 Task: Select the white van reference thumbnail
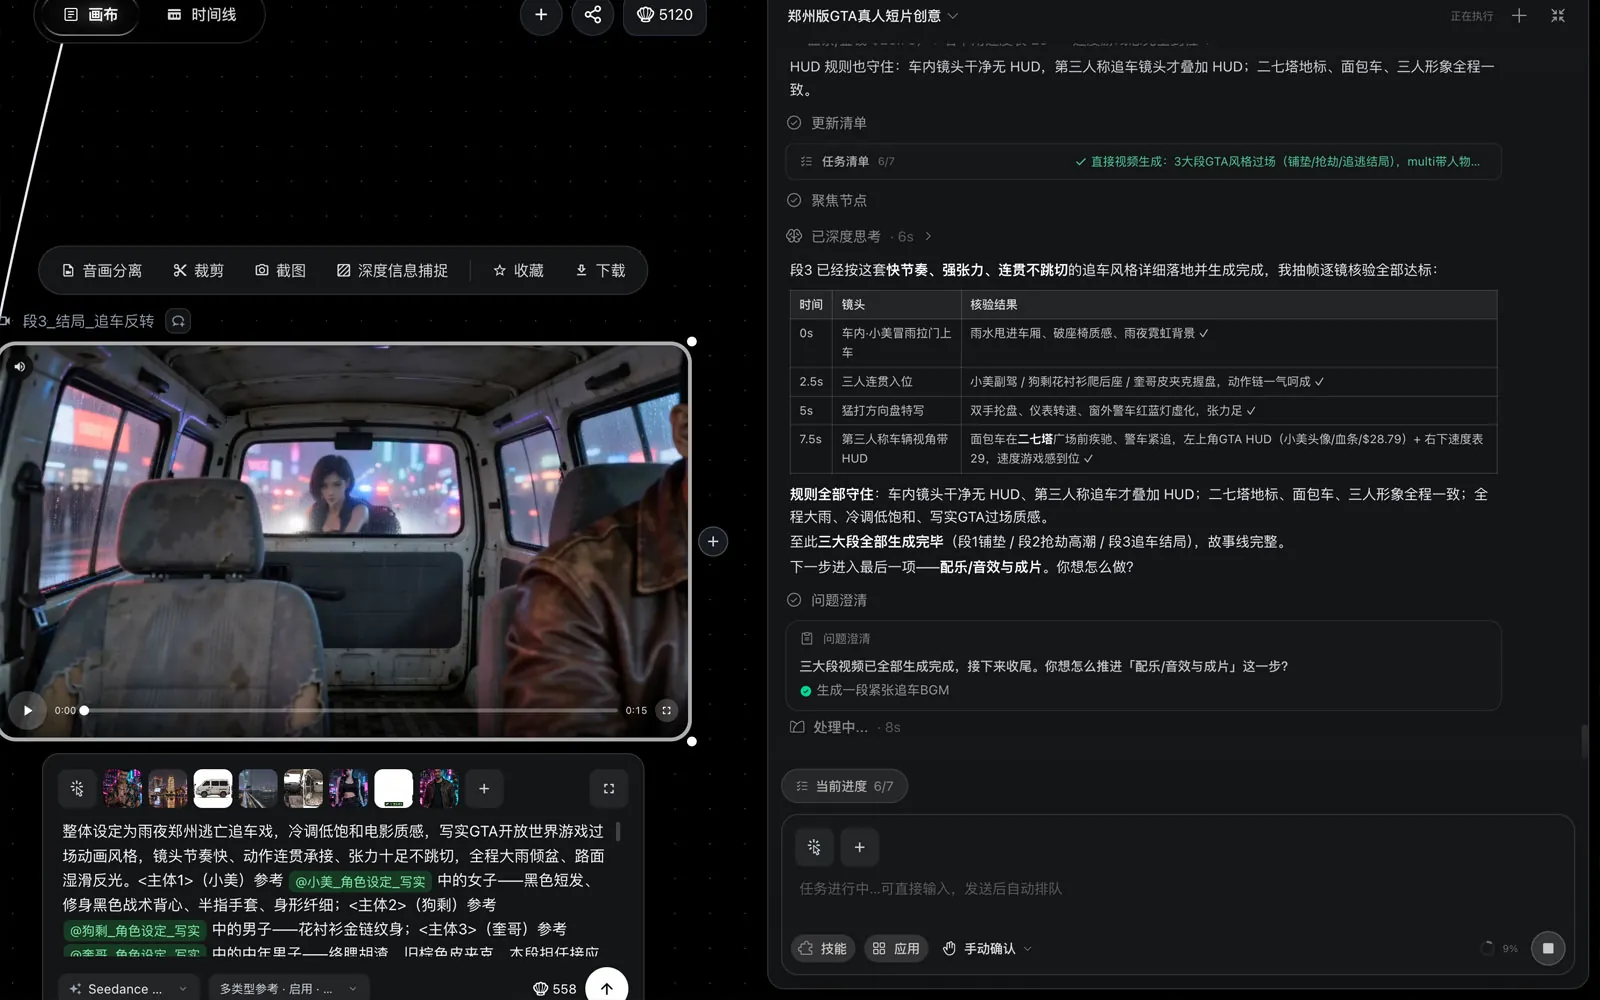coord(213,789)
